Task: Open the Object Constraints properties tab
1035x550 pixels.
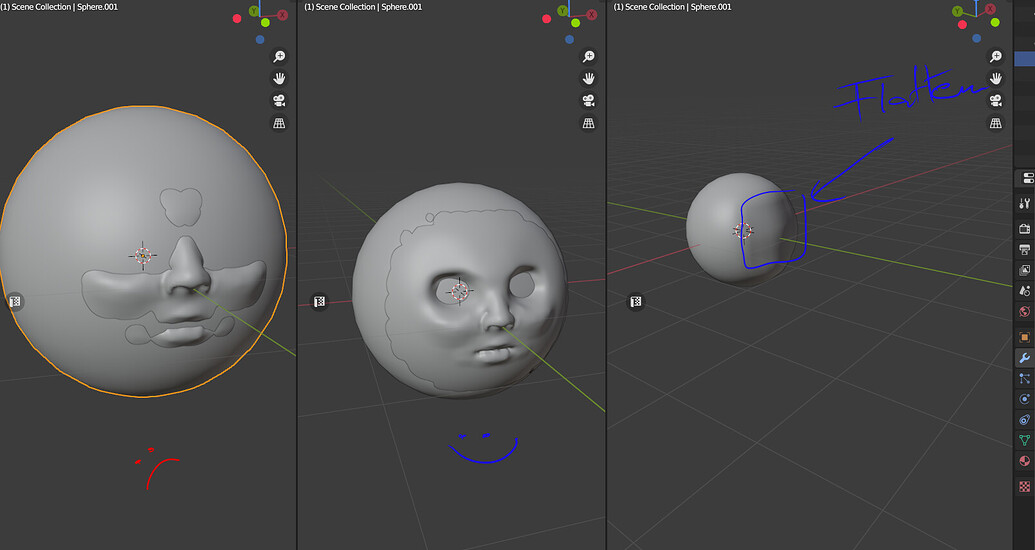Action: pyautogui.click(x=1024, y=419)
